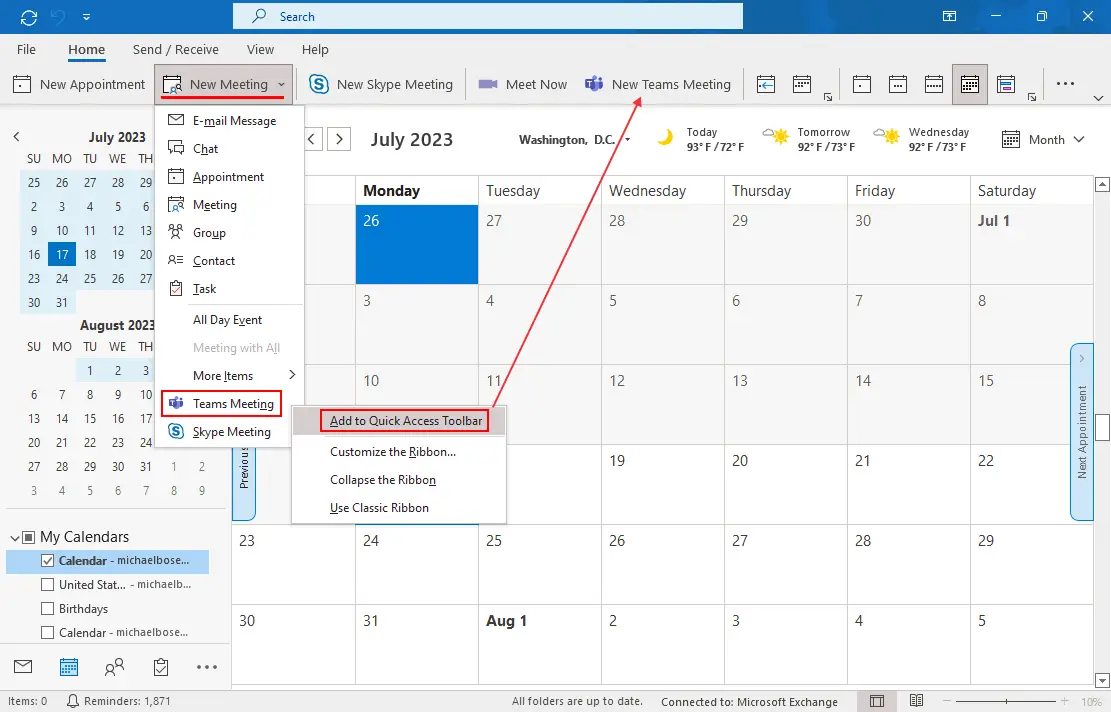The image size is (1111, 712).
Task: Select Group in the dropdown menu
Action: (230, 232)
